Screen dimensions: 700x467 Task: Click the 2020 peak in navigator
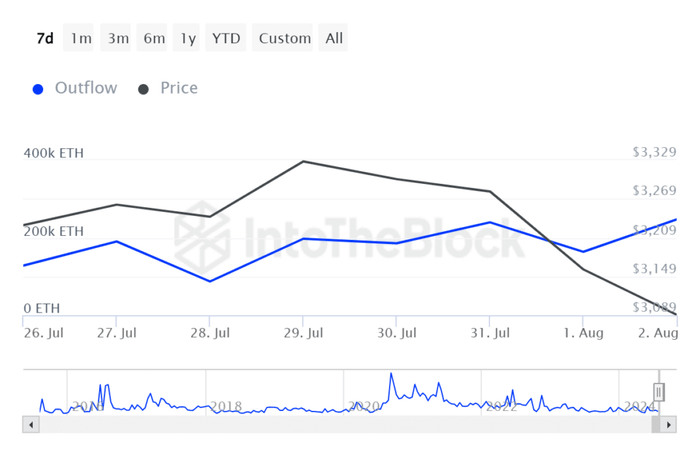pos(392,374)
